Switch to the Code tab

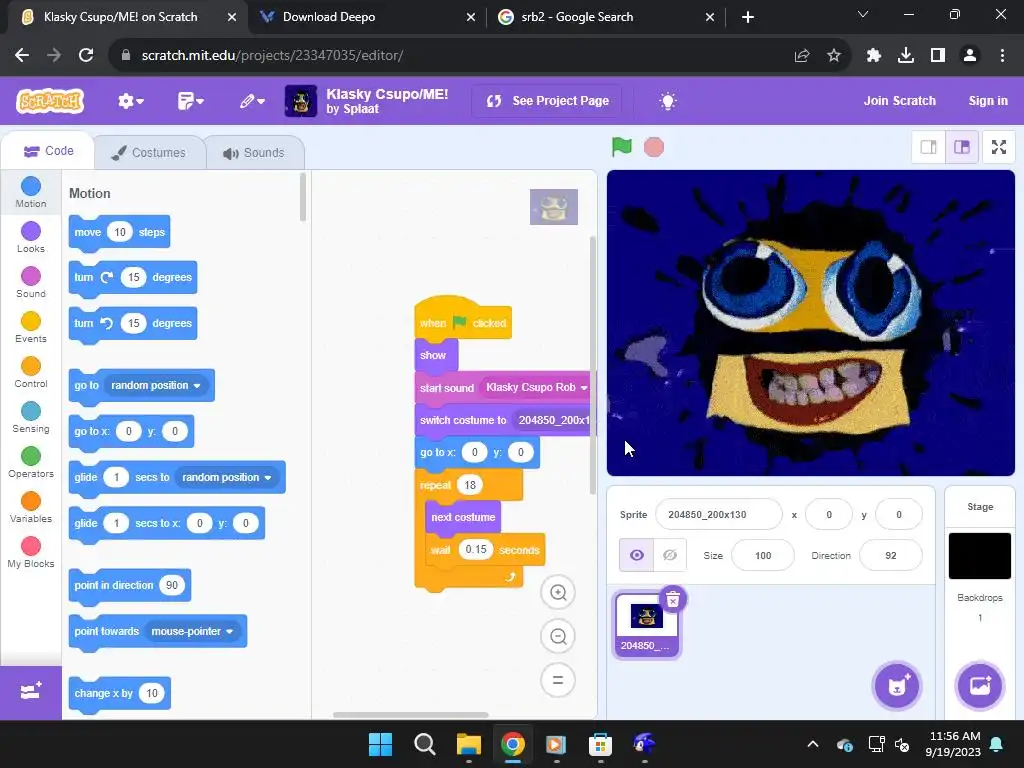(x=48, y=151)
